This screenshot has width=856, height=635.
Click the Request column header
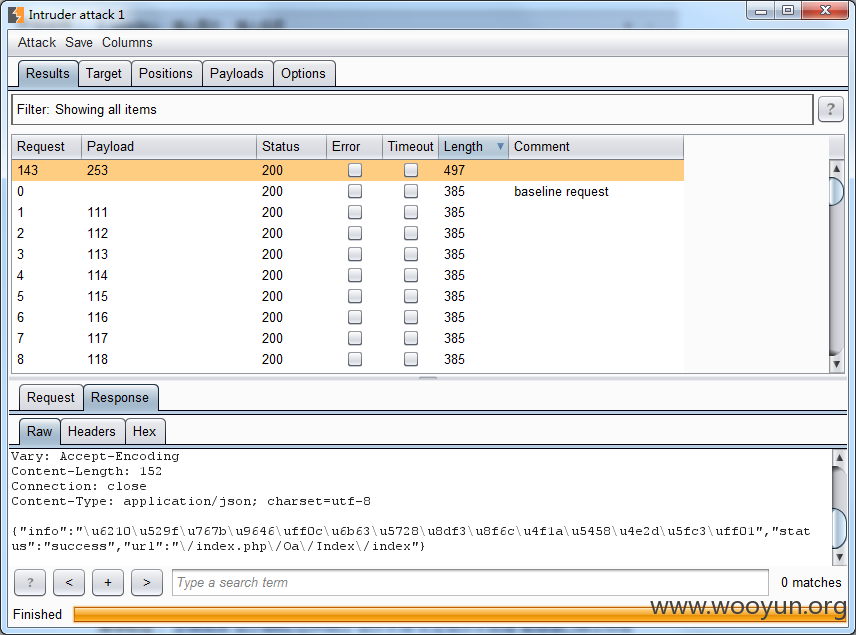tap(46, 147)
